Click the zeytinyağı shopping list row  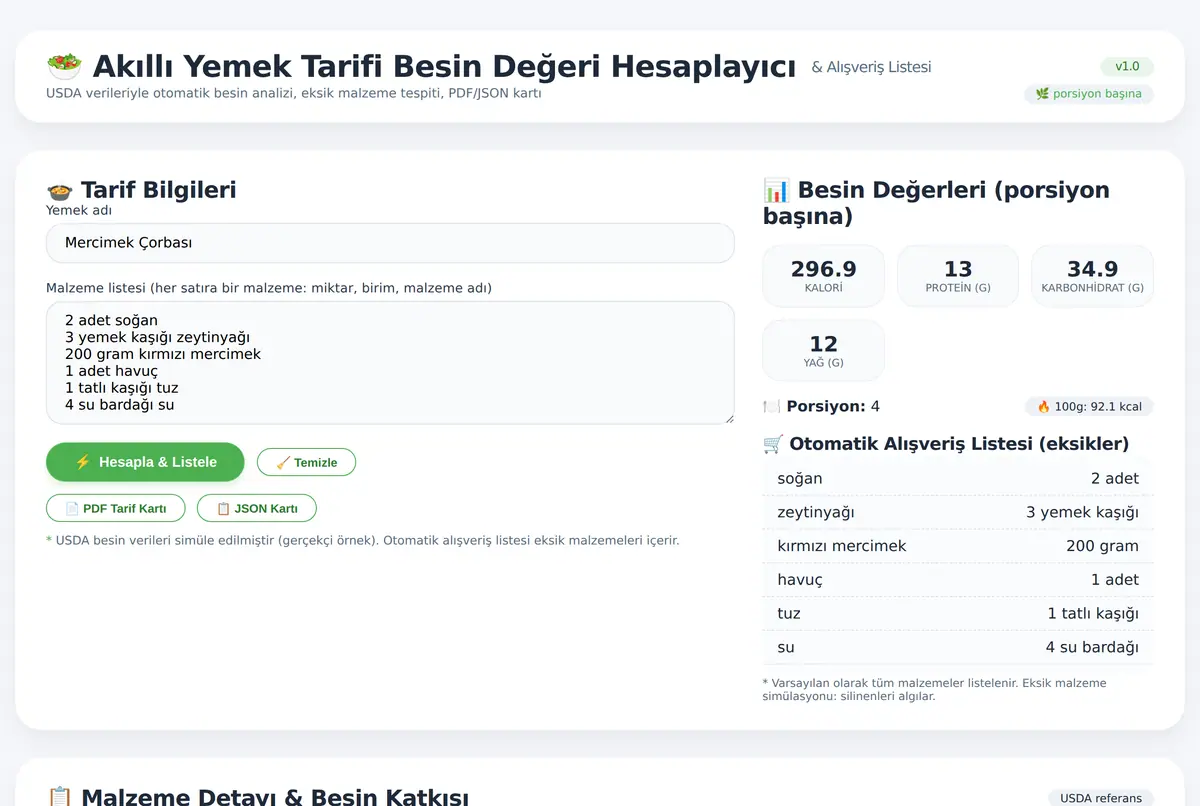click(958, 512)
